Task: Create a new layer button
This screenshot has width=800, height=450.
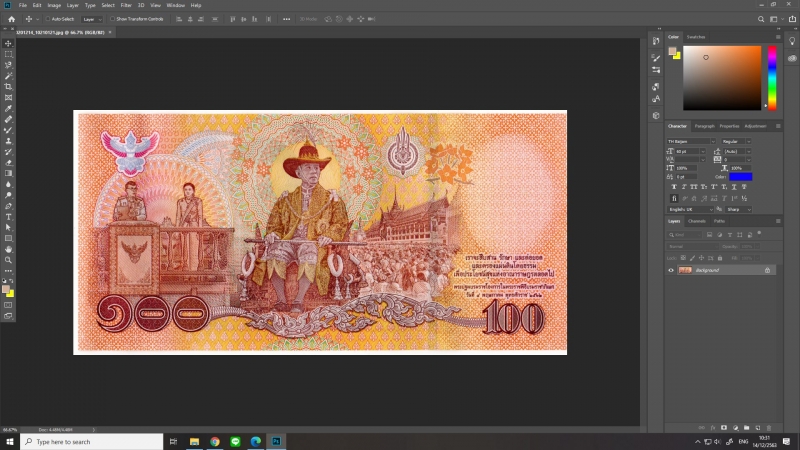Action: coord(758,428)
